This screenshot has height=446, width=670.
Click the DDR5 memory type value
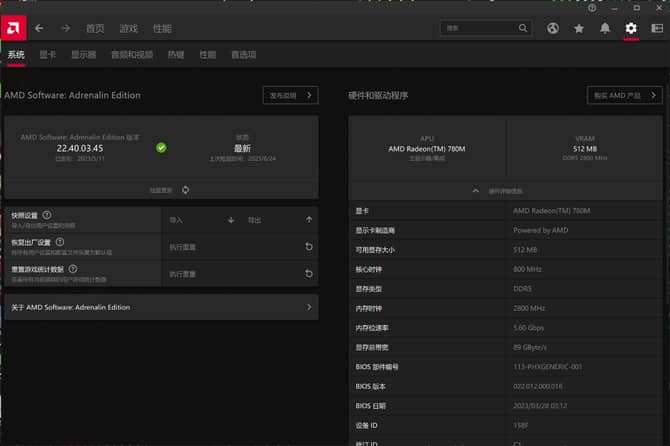point(522,289)
